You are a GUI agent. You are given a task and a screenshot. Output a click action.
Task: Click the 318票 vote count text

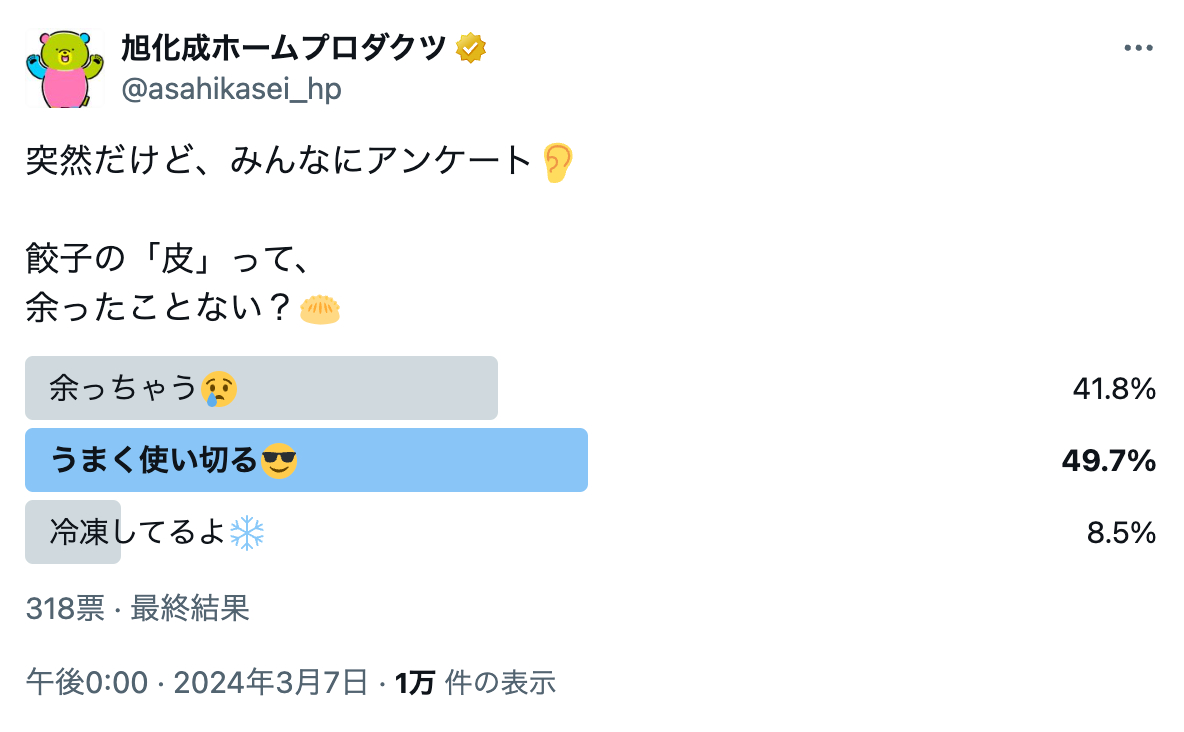point(65,607)
